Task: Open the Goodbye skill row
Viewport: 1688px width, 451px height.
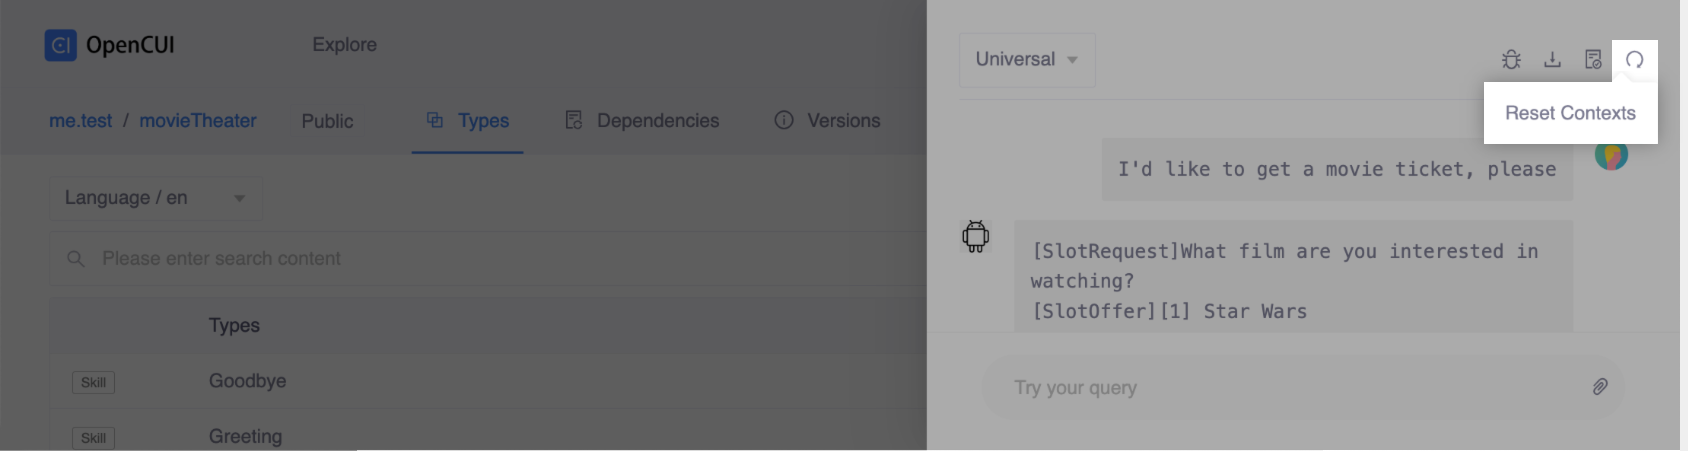Action: point(247,381)
